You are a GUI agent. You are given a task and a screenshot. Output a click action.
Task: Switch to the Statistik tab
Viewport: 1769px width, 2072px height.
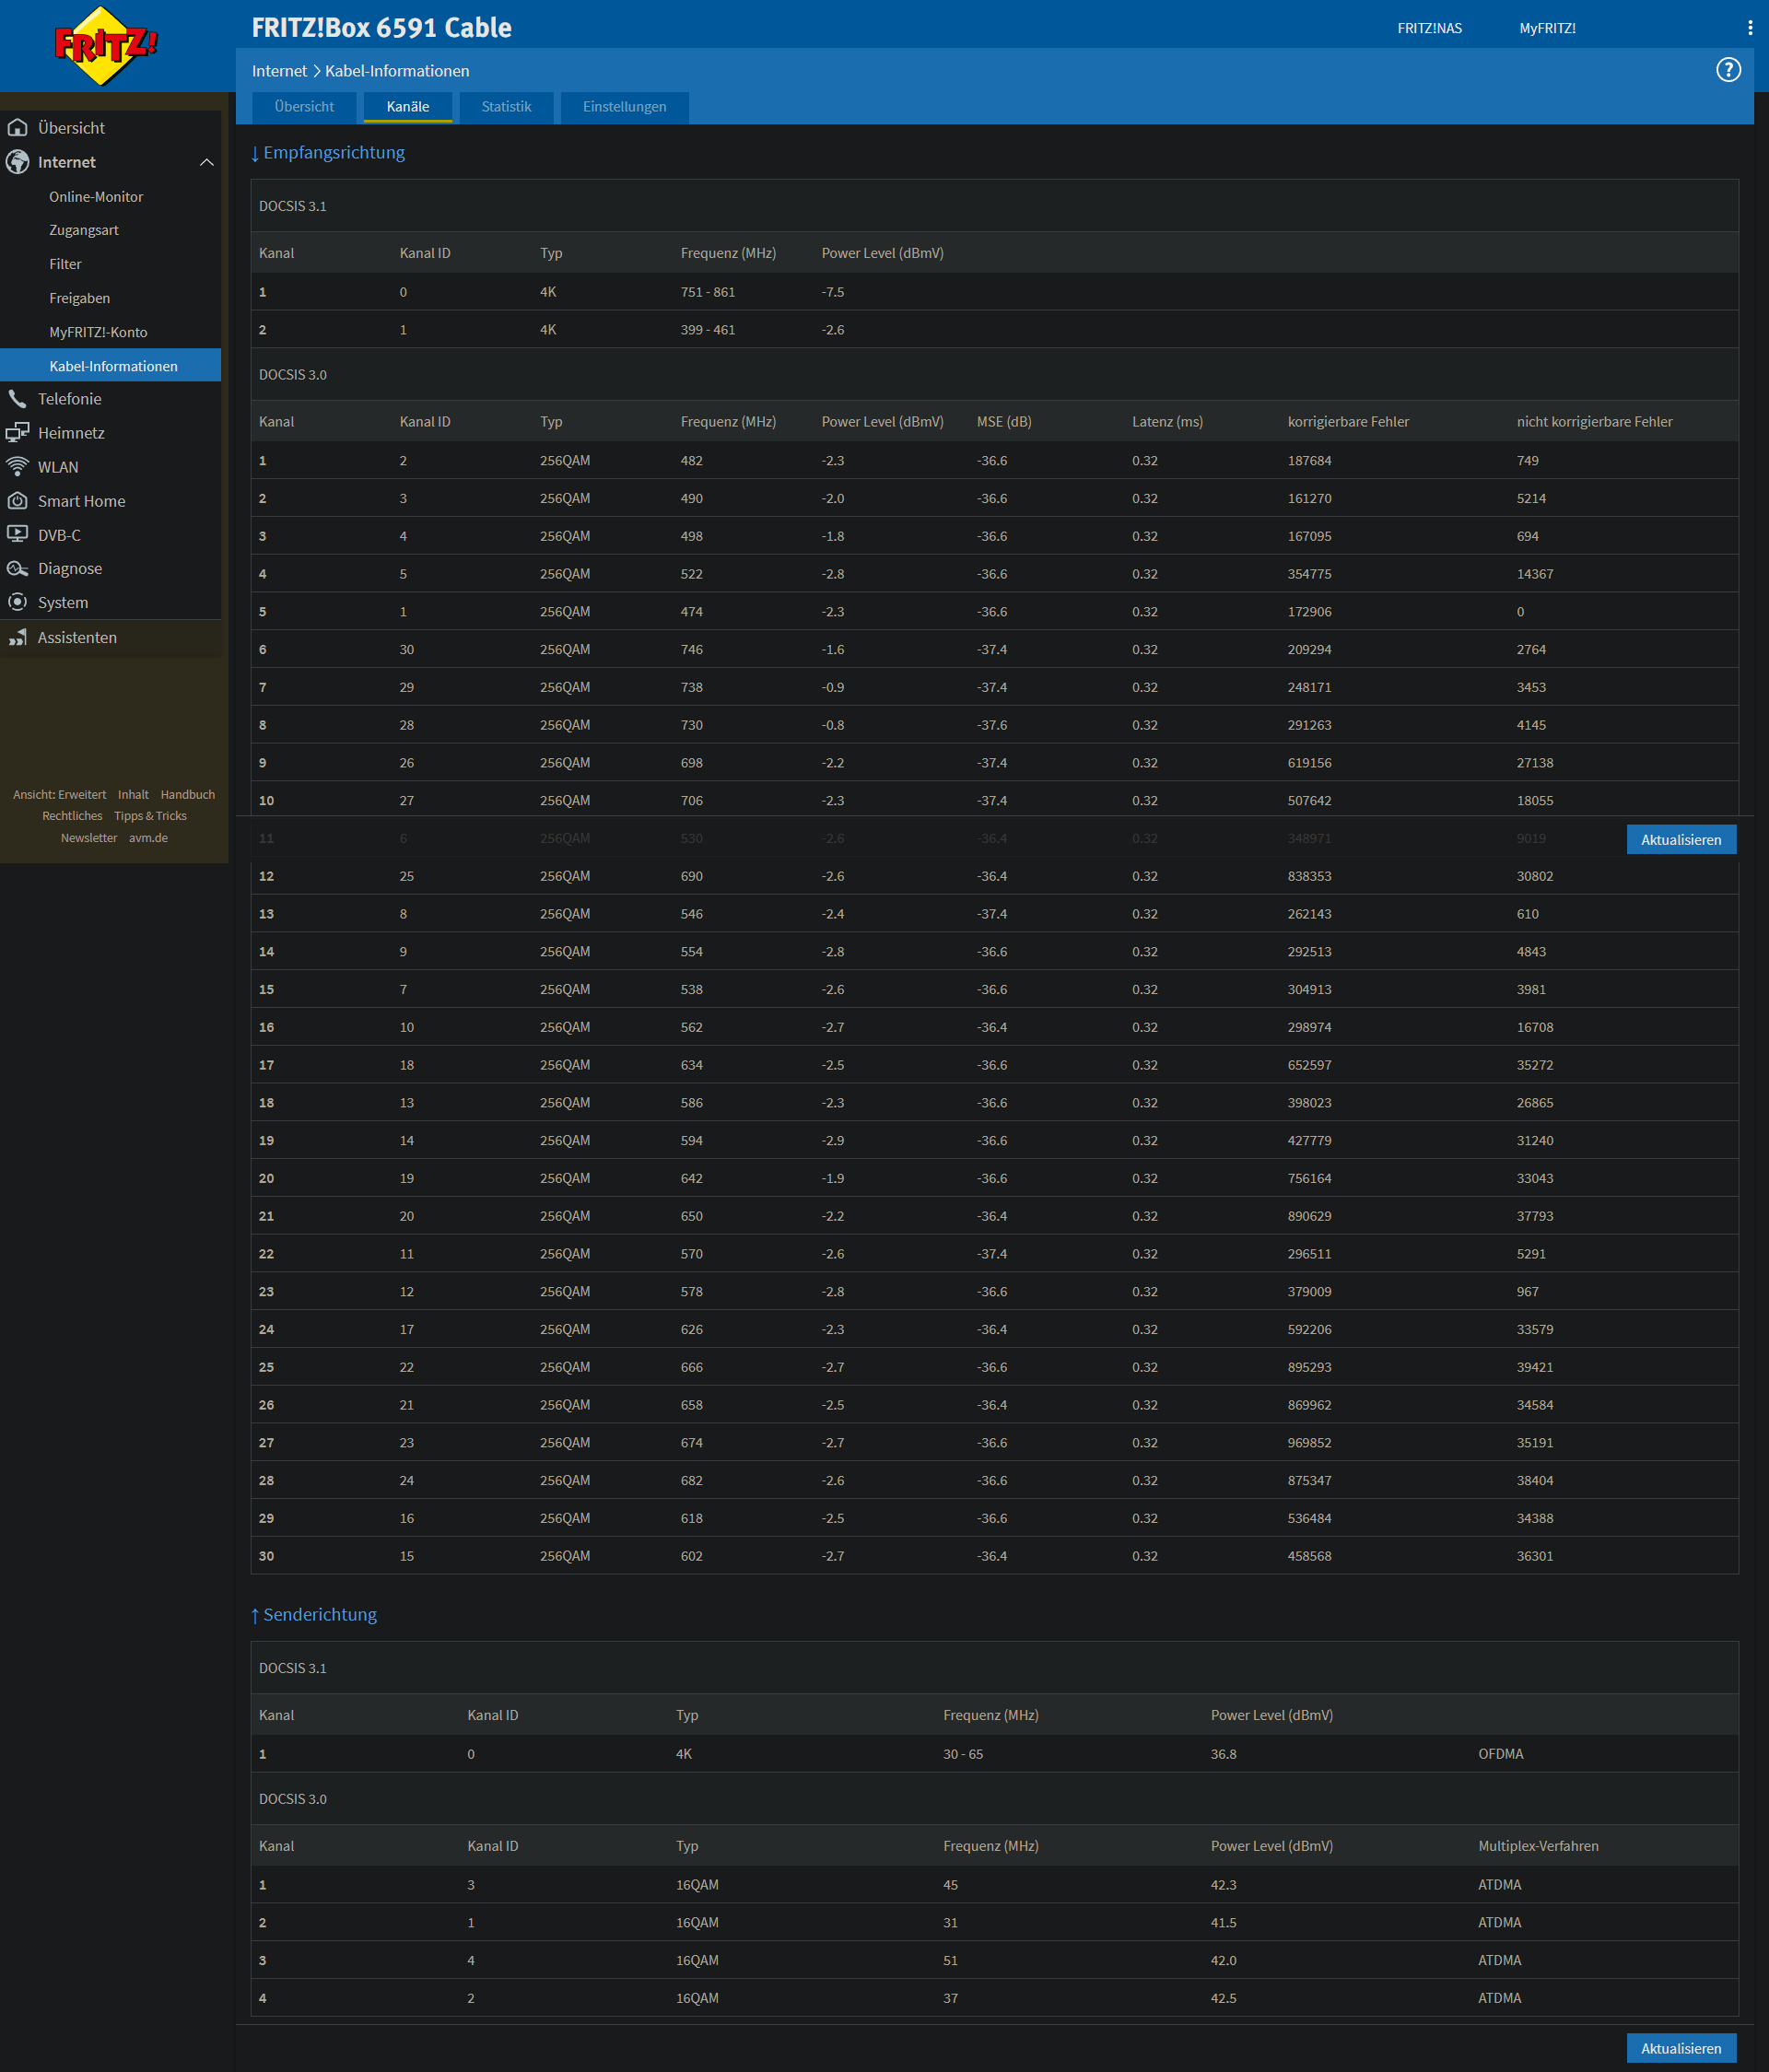pyautogui.click(x=506, y=107)
